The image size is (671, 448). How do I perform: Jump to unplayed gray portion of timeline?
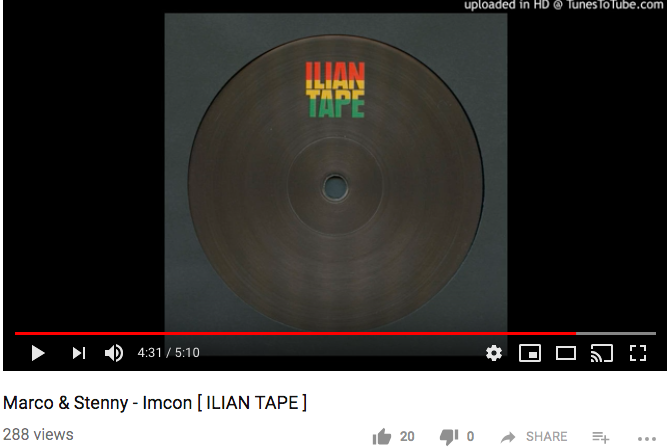616,333
